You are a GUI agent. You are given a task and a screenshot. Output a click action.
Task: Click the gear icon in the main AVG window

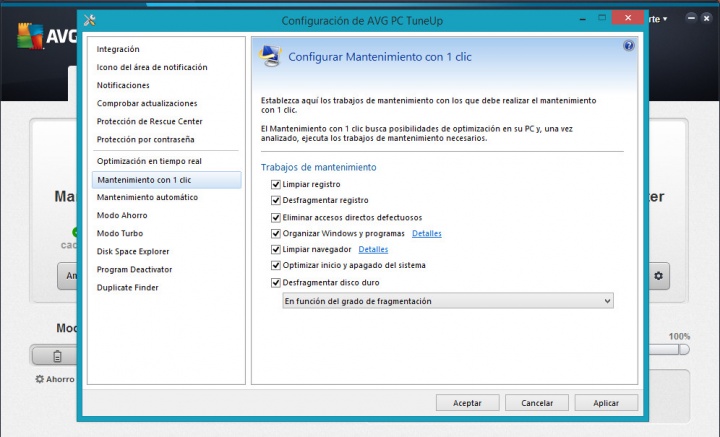658,276
